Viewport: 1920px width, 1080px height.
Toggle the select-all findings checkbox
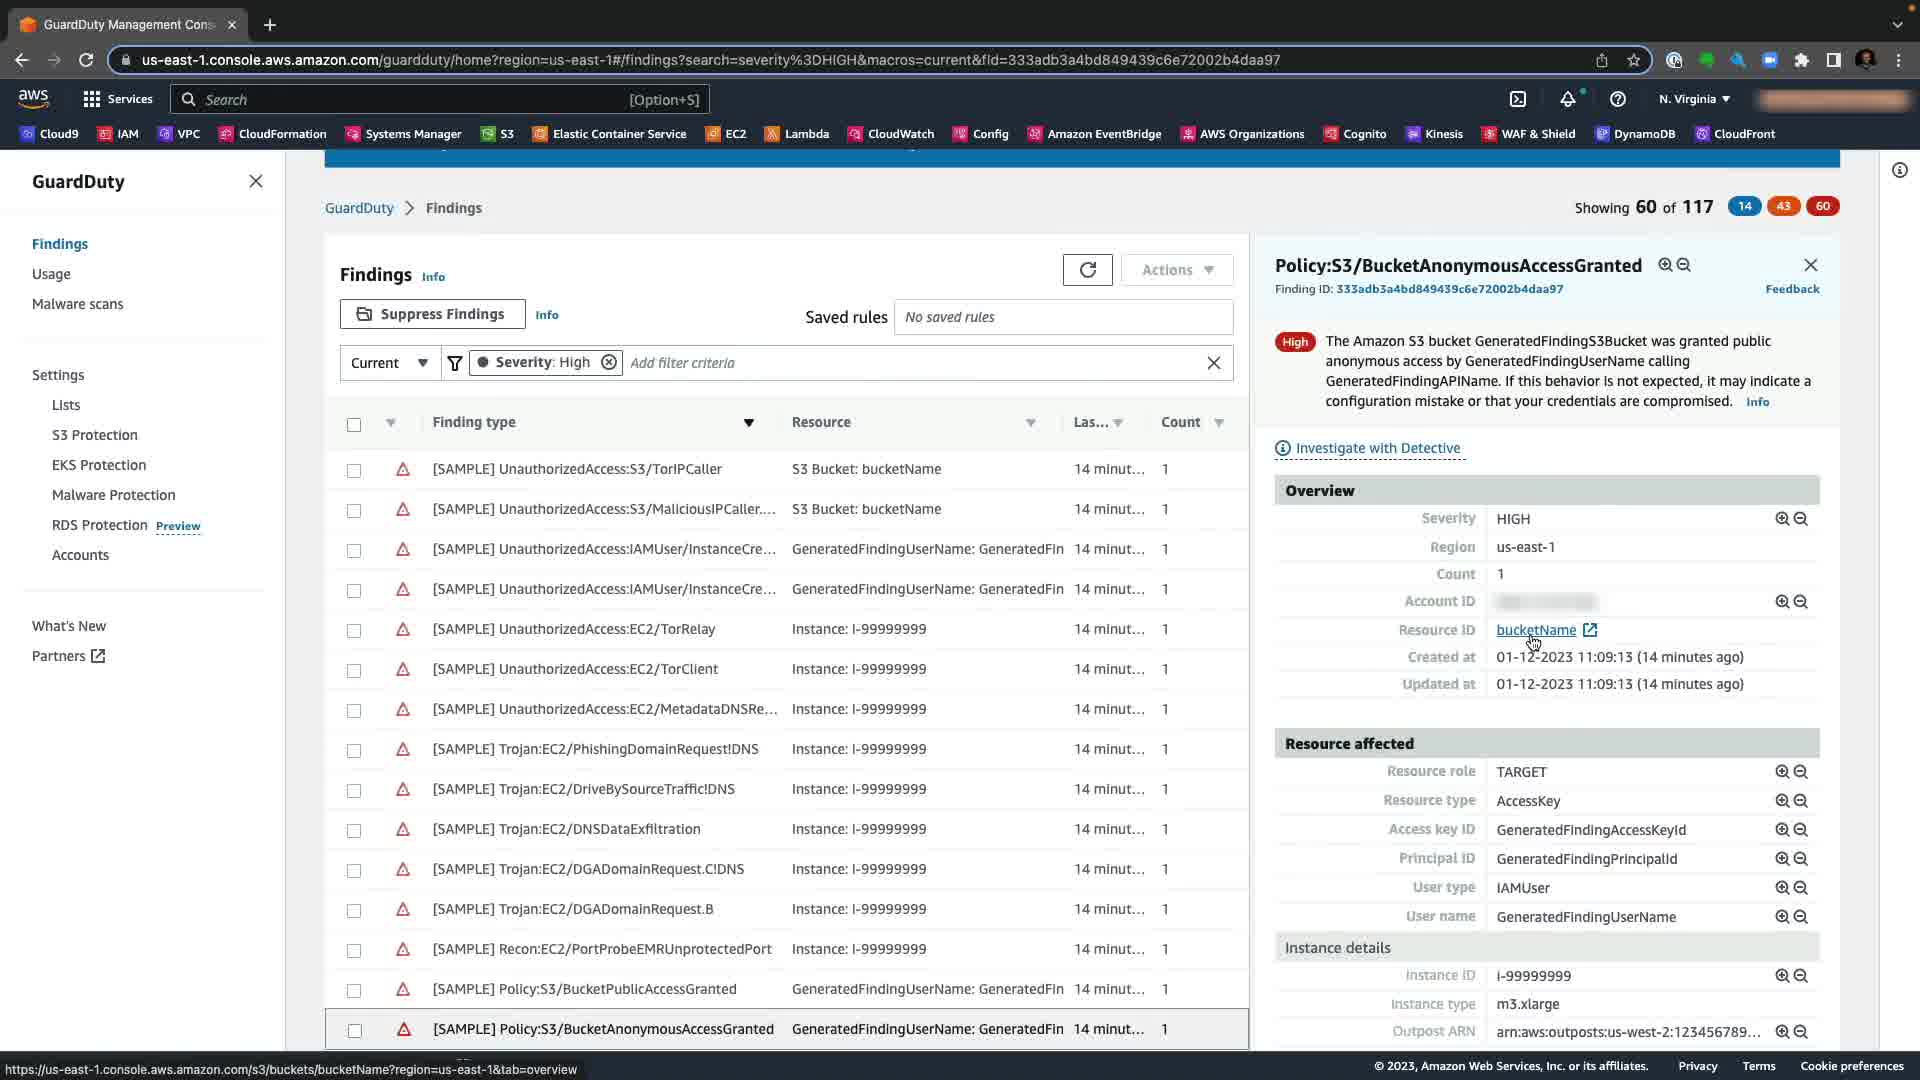(x=354, y=424)
